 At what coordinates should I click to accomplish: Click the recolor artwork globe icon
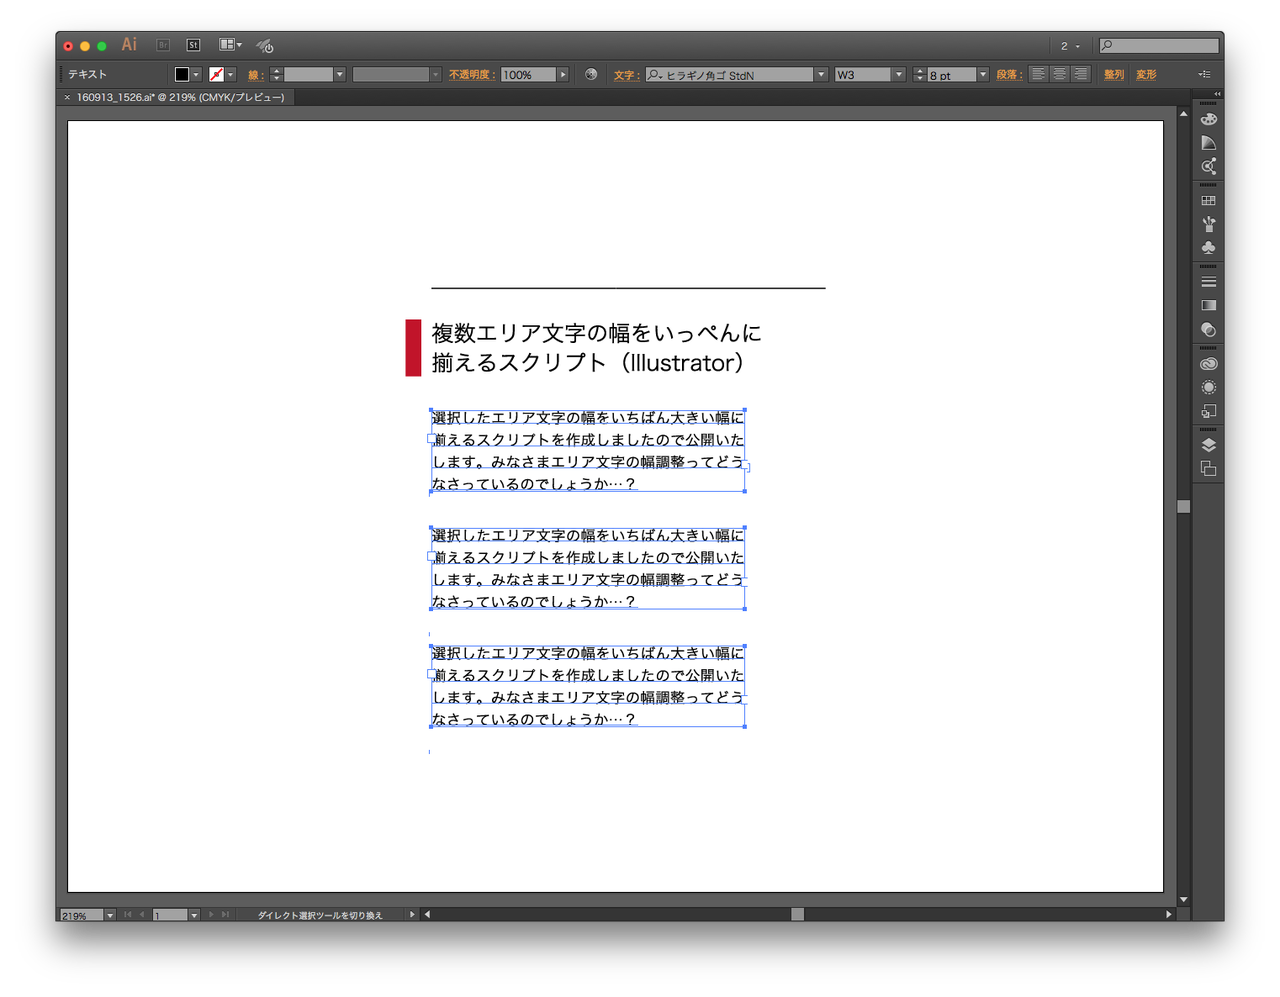click(x=591, y=74)
